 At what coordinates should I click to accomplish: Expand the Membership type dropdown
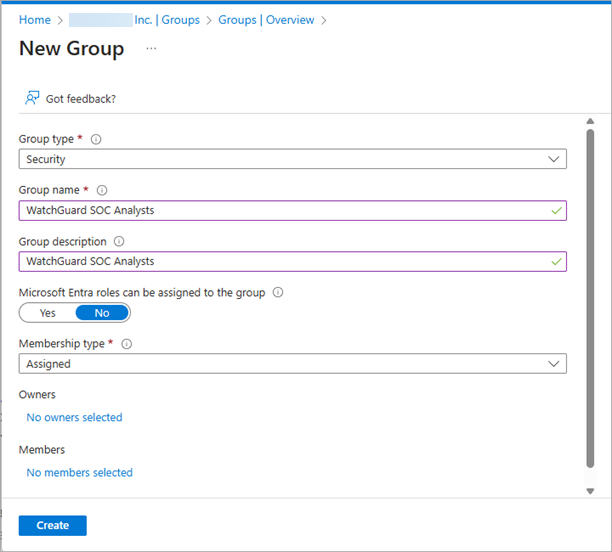click(553, 364)
